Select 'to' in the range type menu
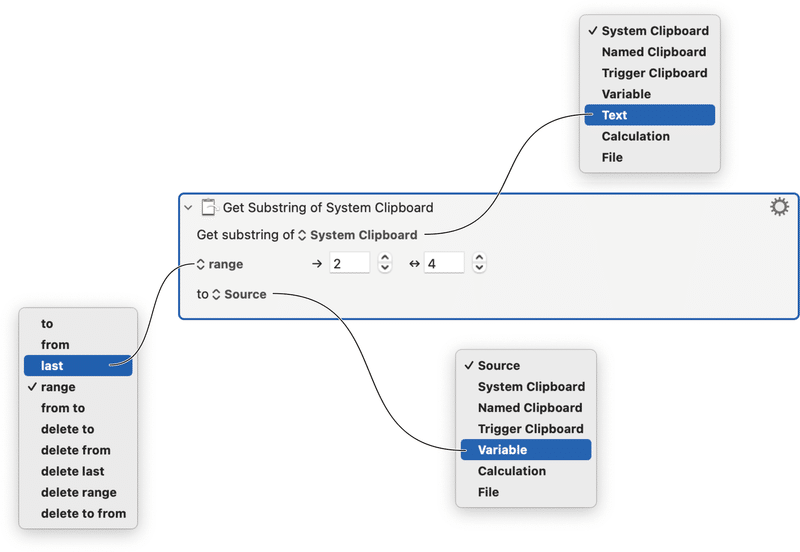 (78, 323)
